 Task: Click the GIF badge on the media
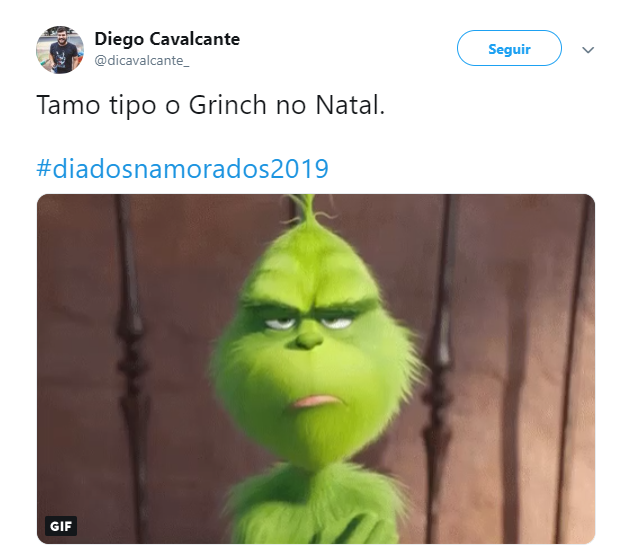click(61, 526)
